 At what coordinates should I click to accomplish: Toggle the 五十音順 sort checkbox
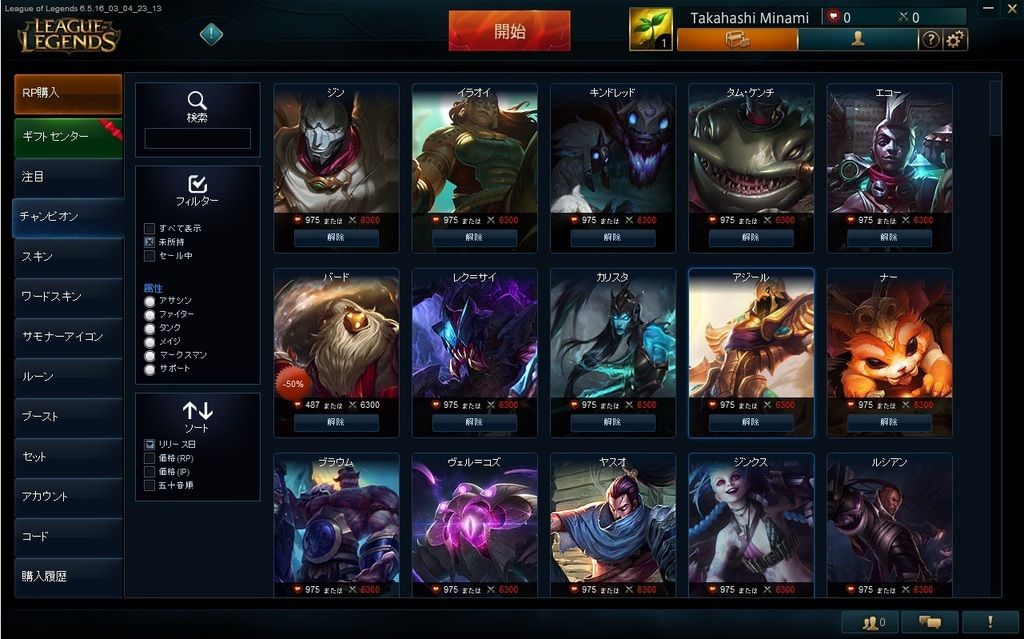[x=150, y=485]
